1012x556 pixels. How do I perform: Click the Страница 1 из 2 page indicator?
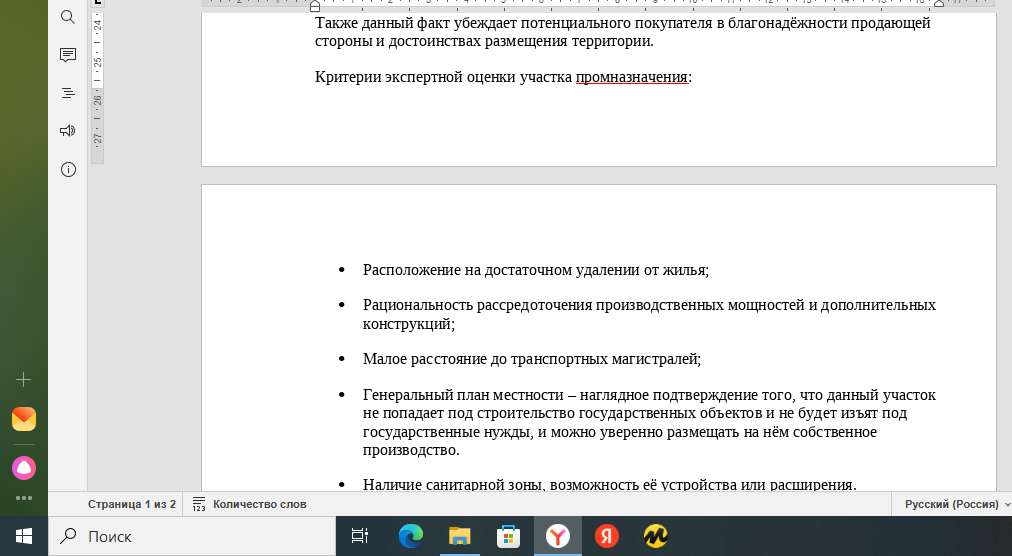(132, 504)
